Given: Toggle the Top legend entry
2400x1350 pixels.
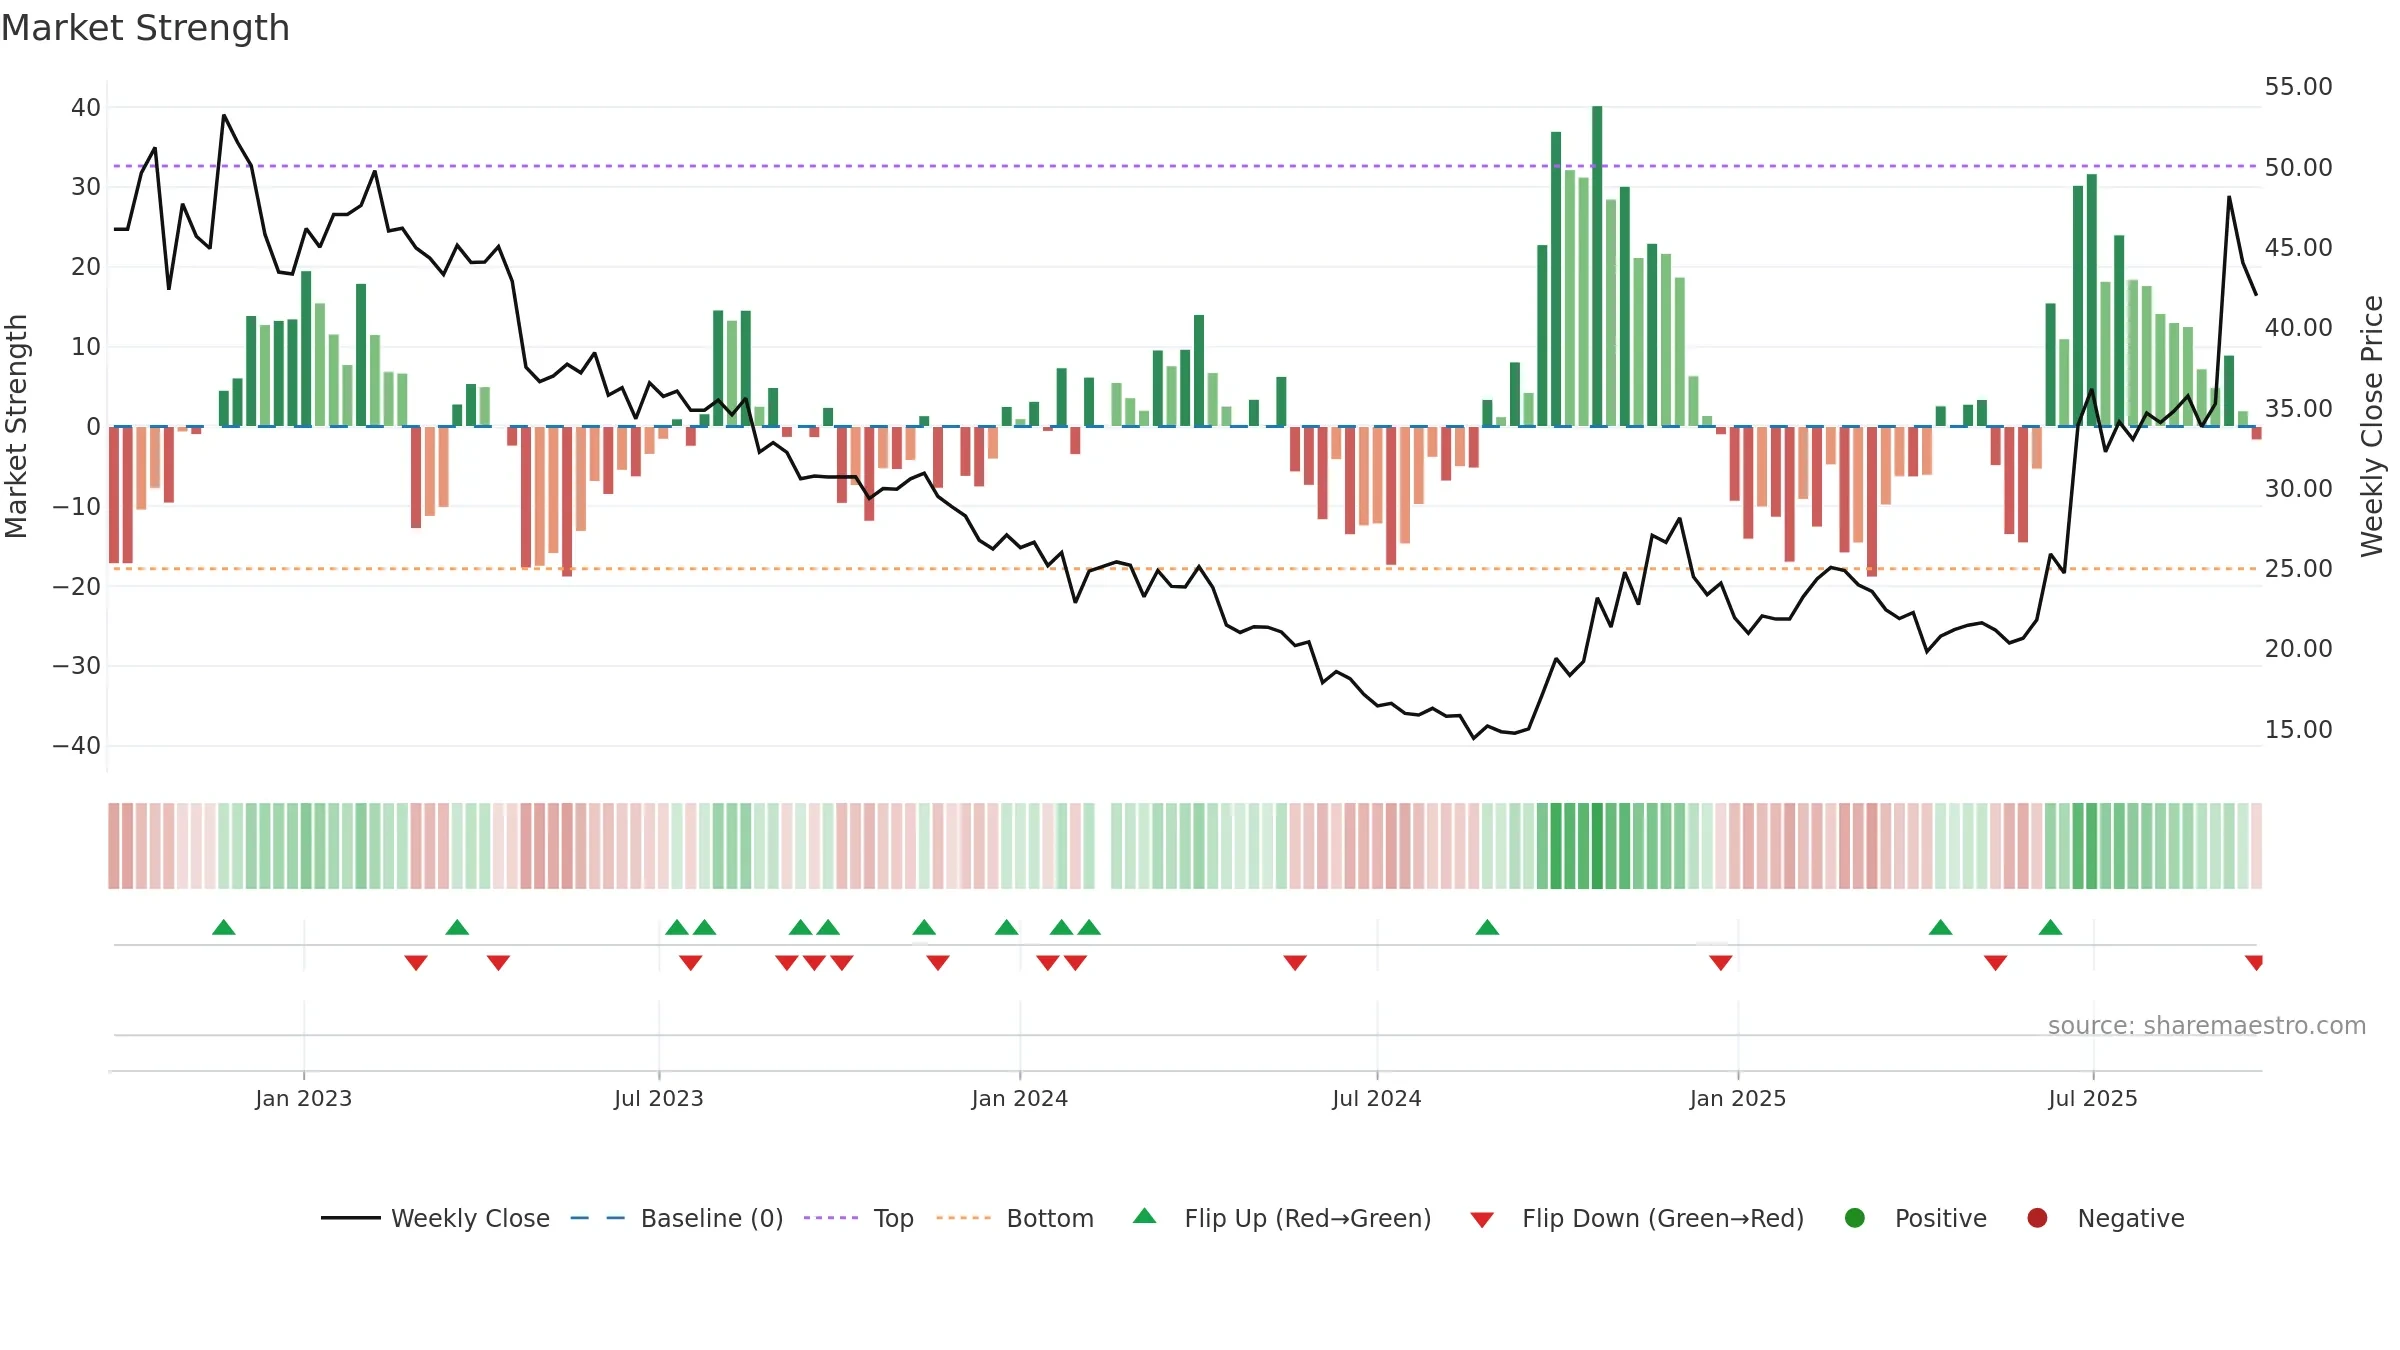Looking at the screenshot, I should (859, 1218).
